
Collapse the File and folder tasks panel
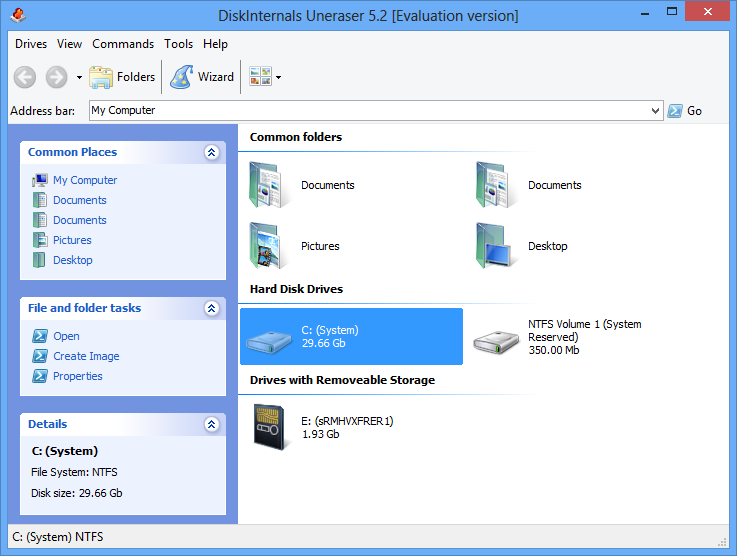coord(211,308)
